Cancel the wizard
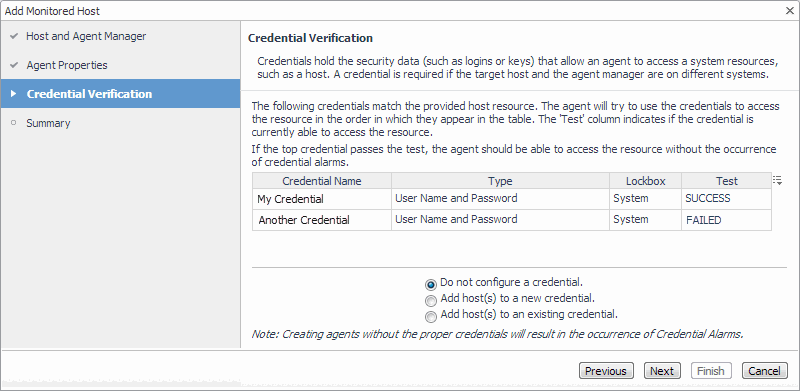 point(764,371)
